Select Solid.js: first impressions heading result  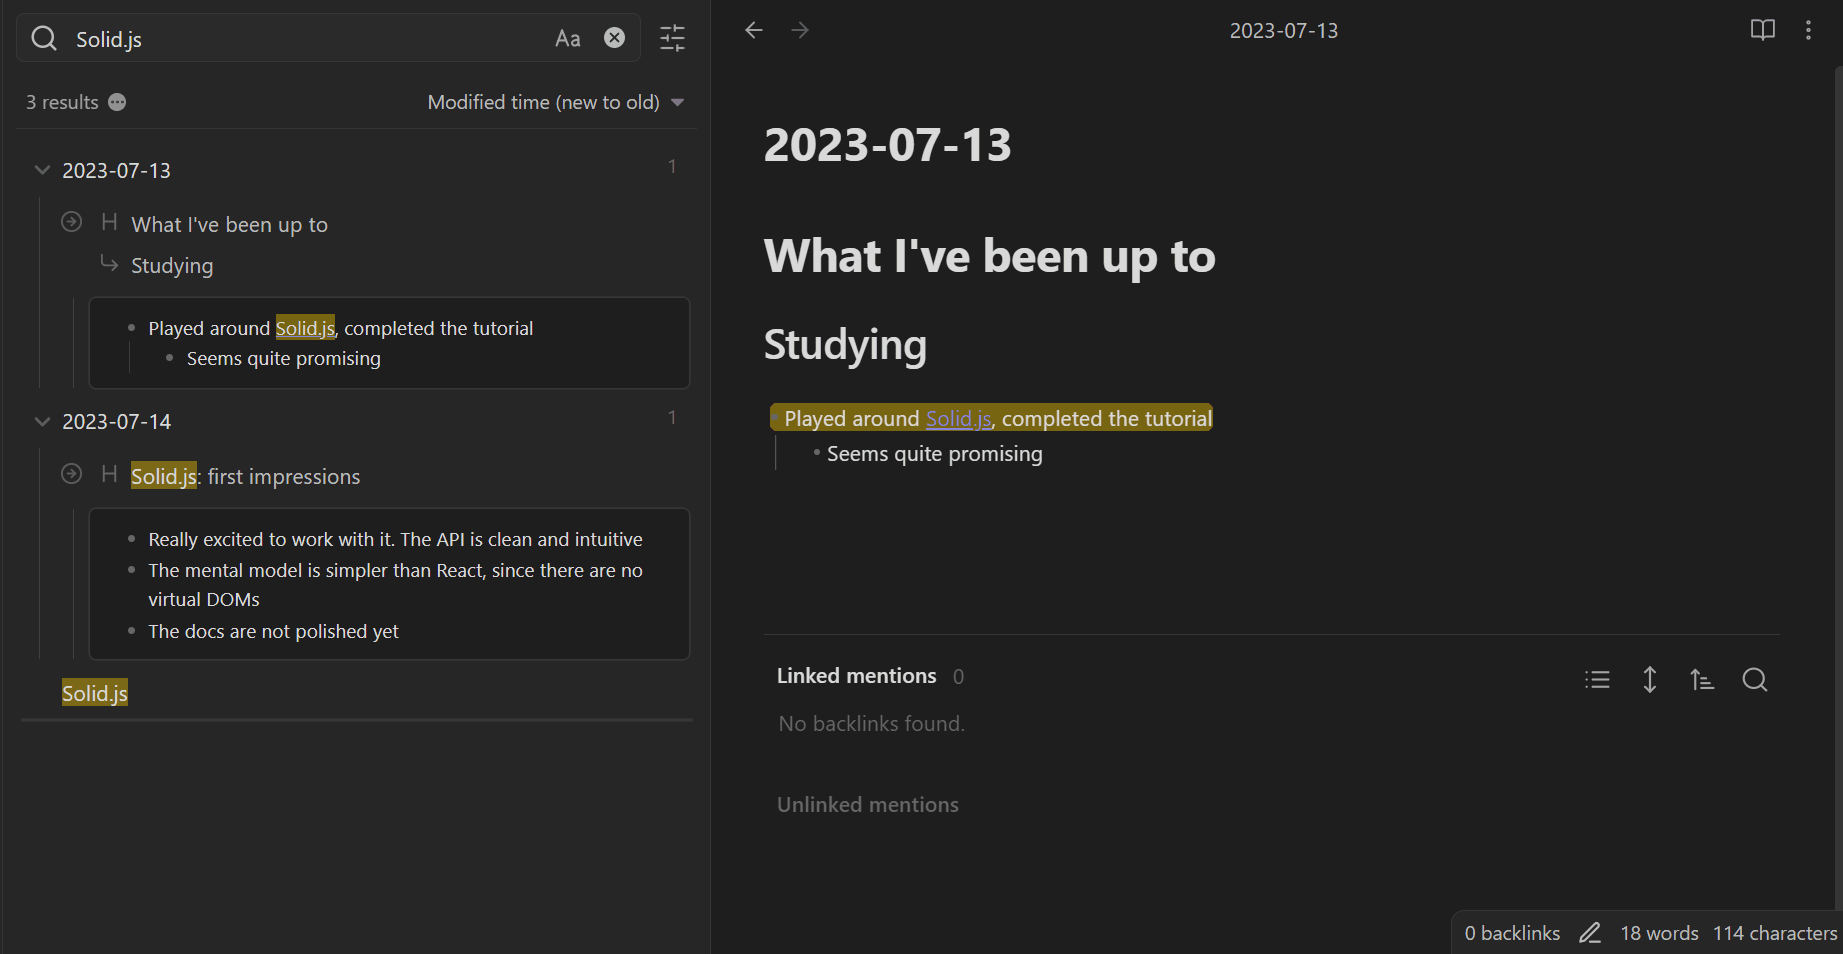coord(246,477)
